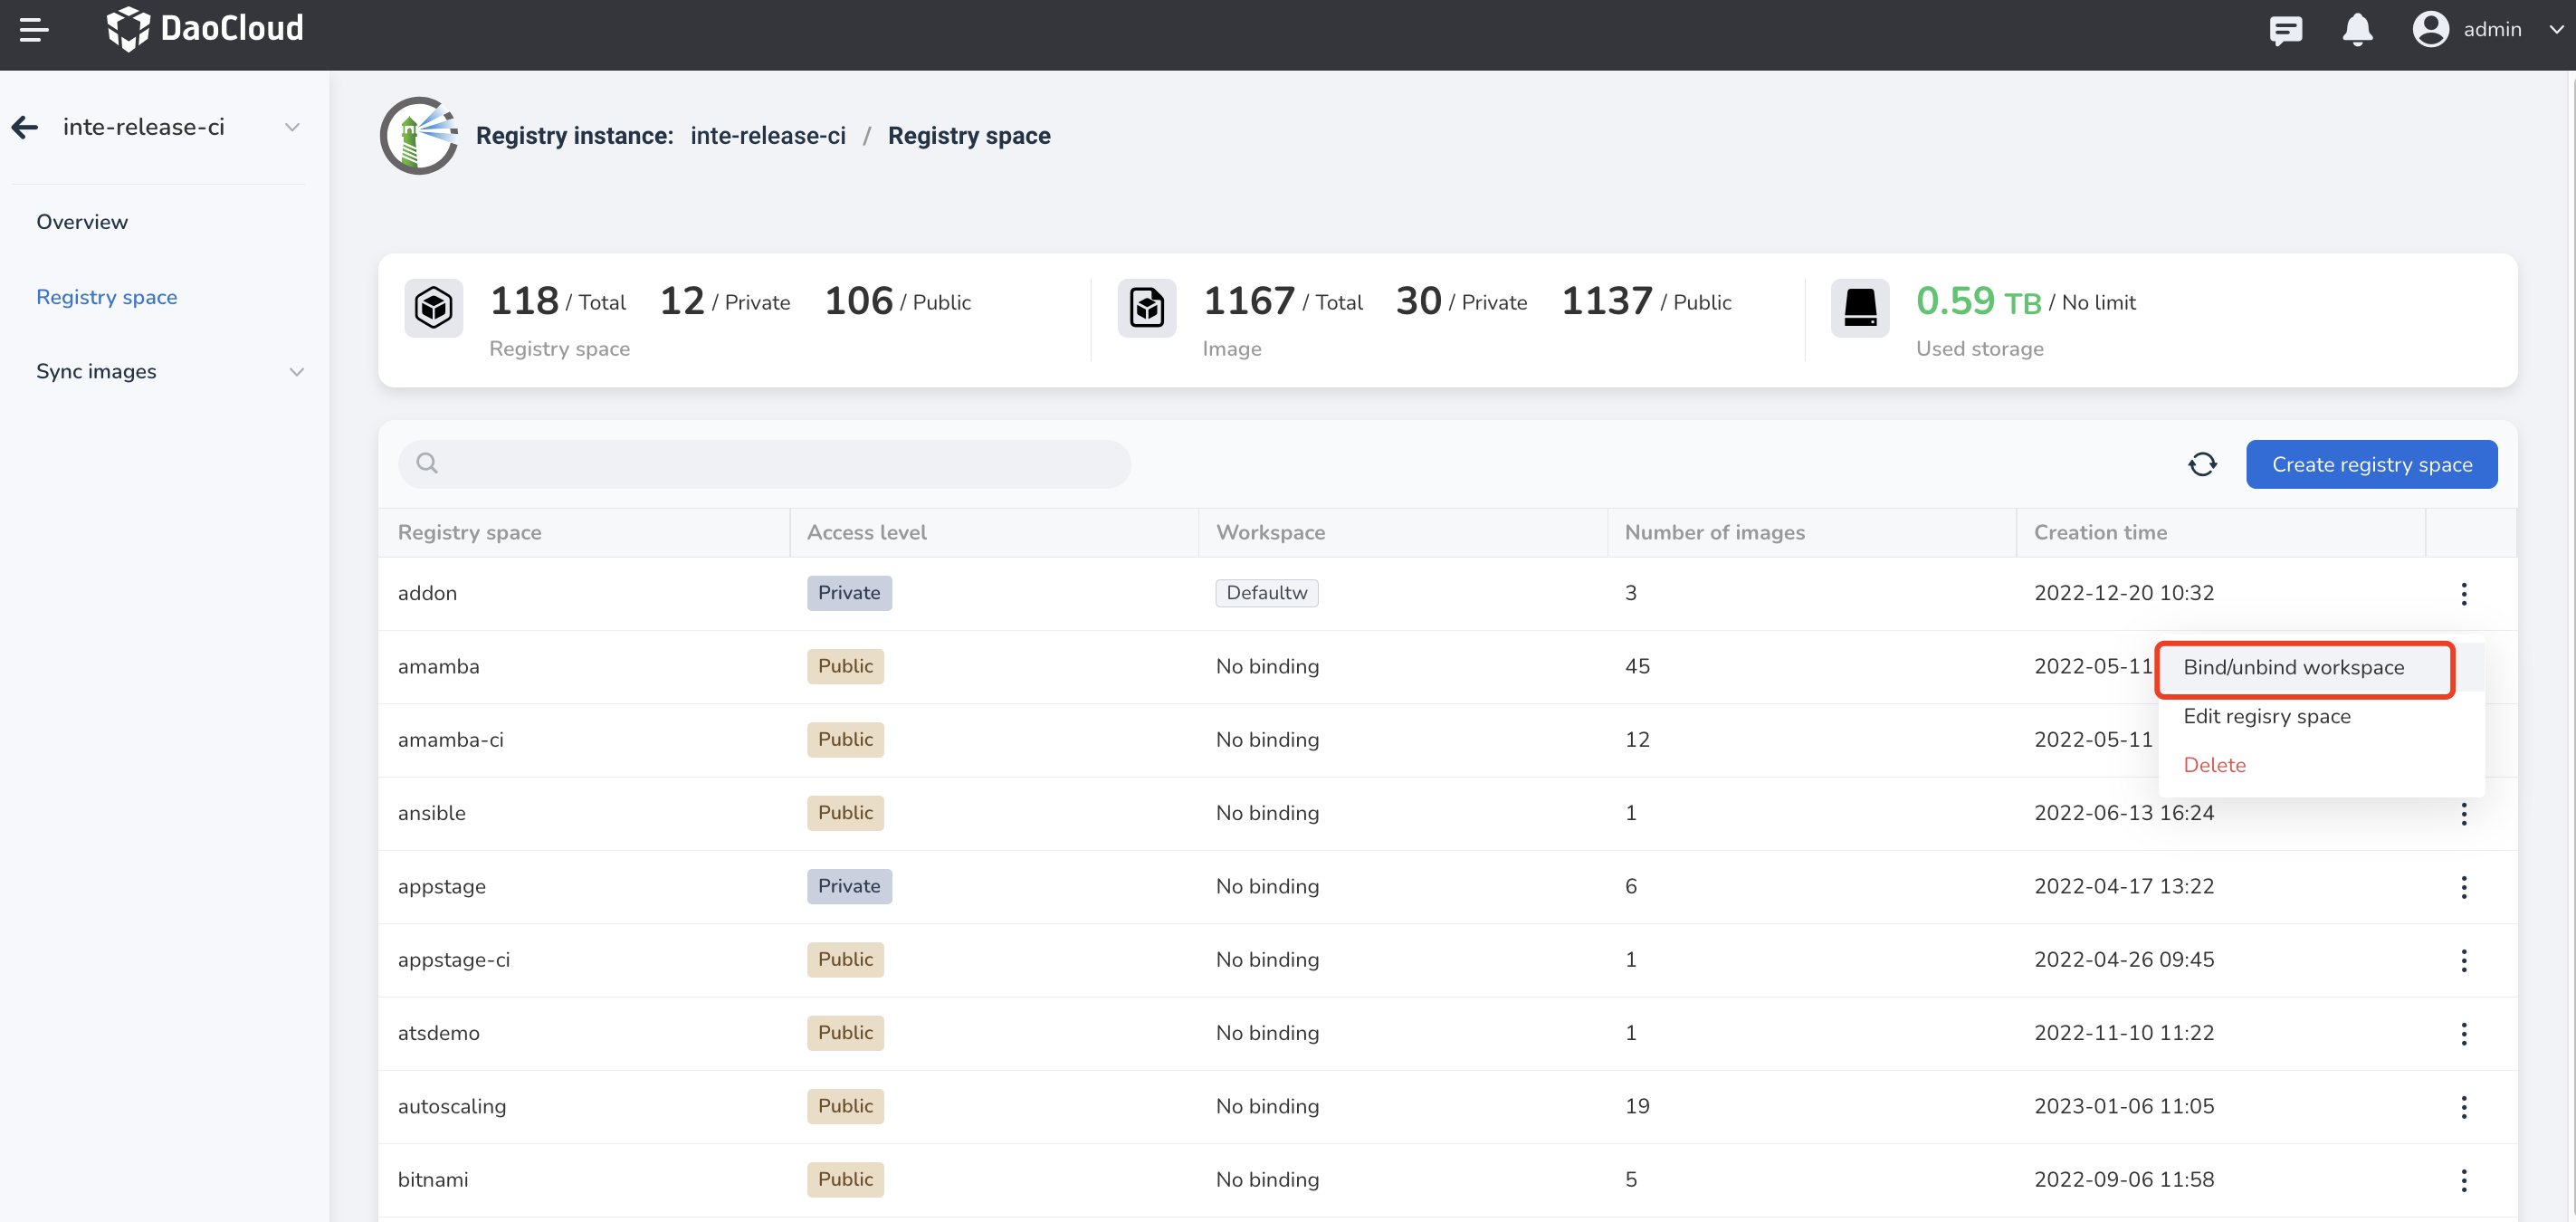
Task: Click the Private tag on appstage row
Action: (x=849, y=886)
